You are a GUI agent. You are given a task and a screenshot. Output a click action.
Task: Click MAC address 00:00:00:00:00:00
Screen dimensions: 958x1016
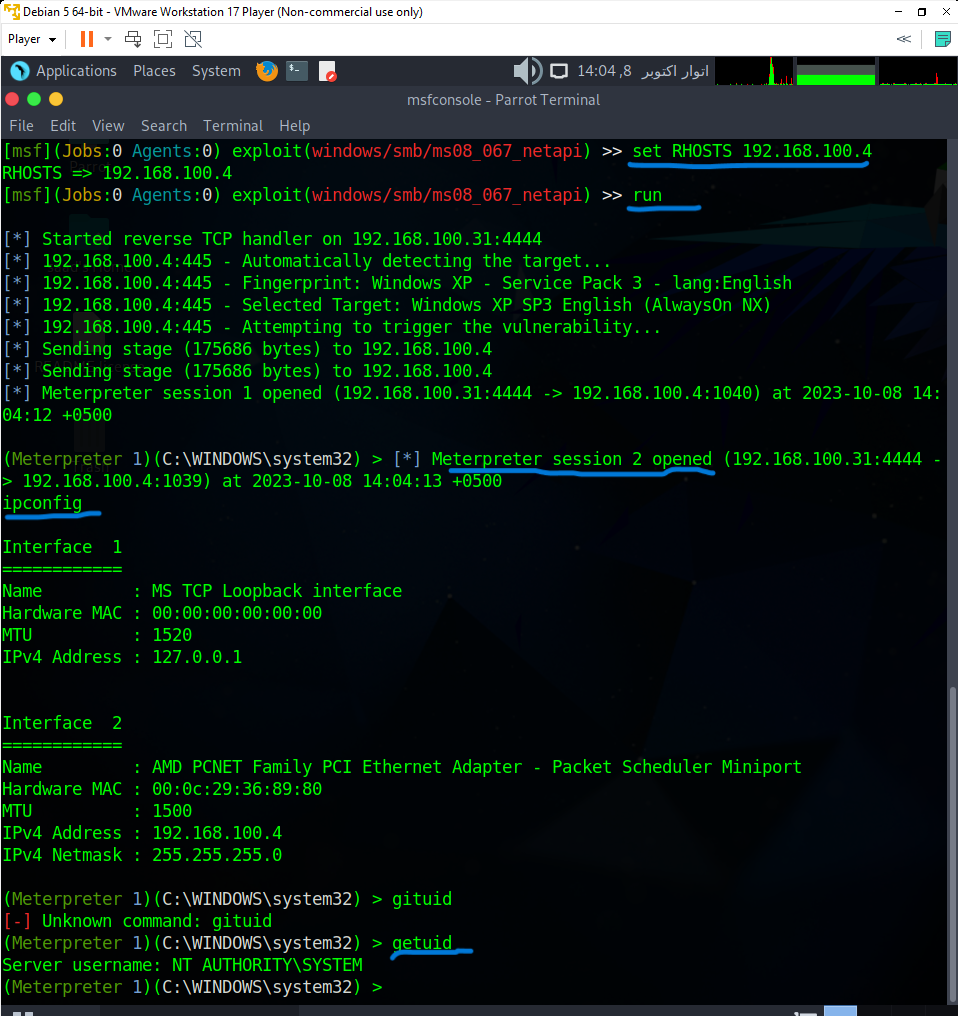click(x=237, y=614)
